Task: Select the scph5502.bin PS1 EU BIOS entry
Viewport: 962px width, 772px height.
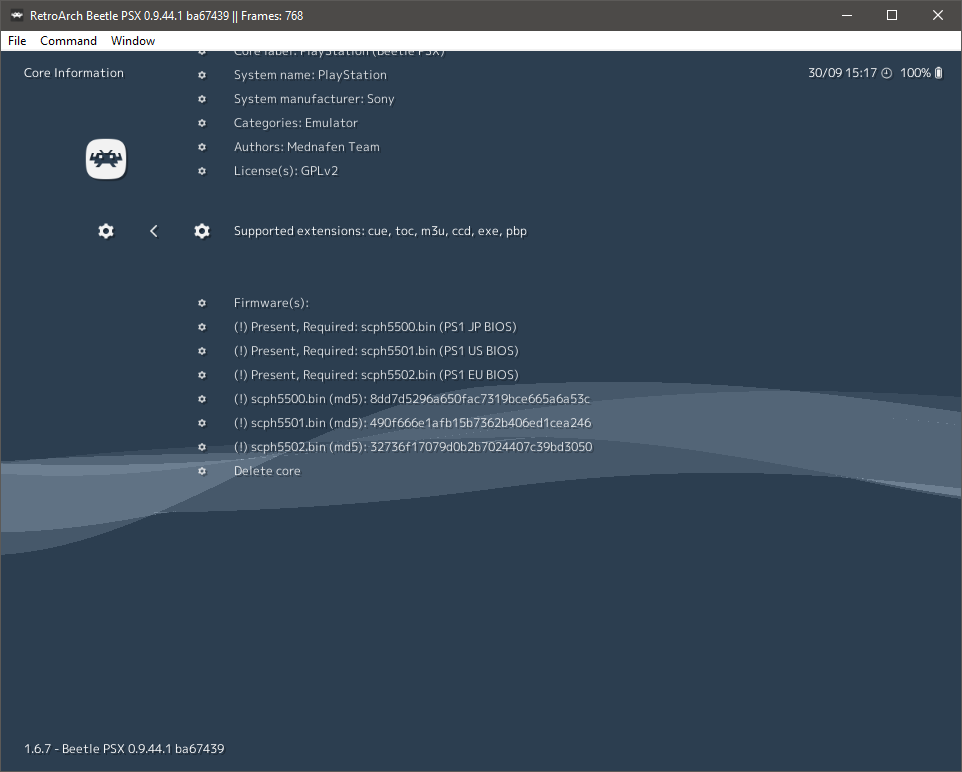Action: click(x=375, y=375)
